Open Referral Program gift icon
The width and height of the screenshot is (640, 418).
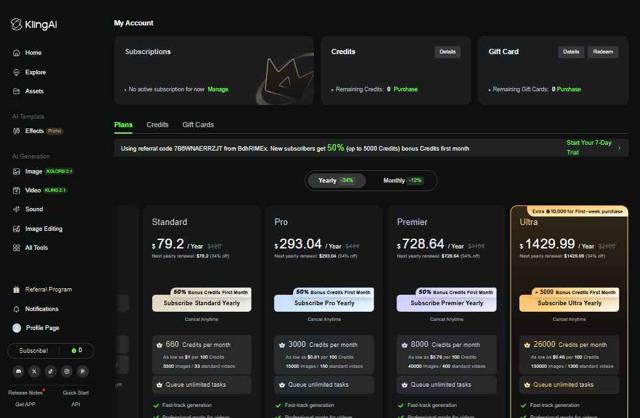16,289
